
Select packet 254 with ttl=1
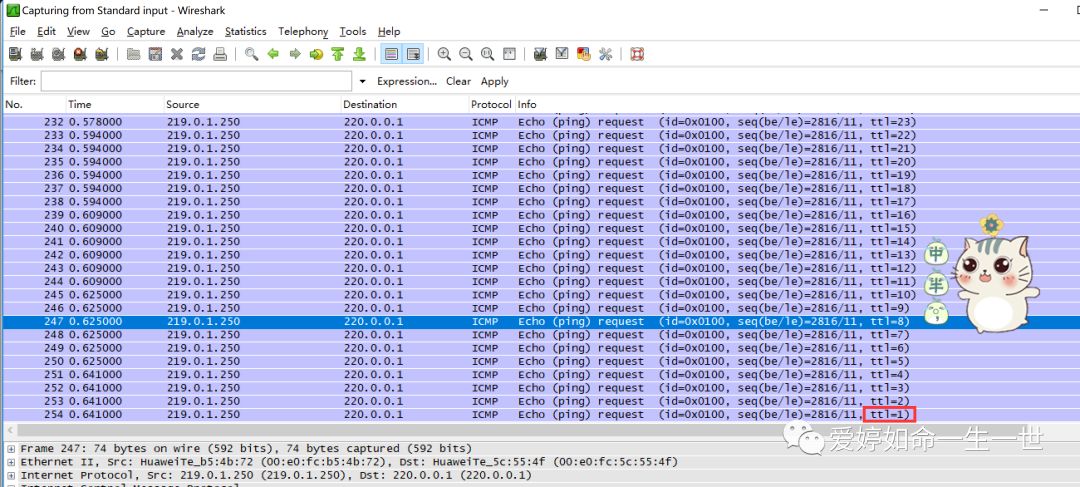pos(540,415)
